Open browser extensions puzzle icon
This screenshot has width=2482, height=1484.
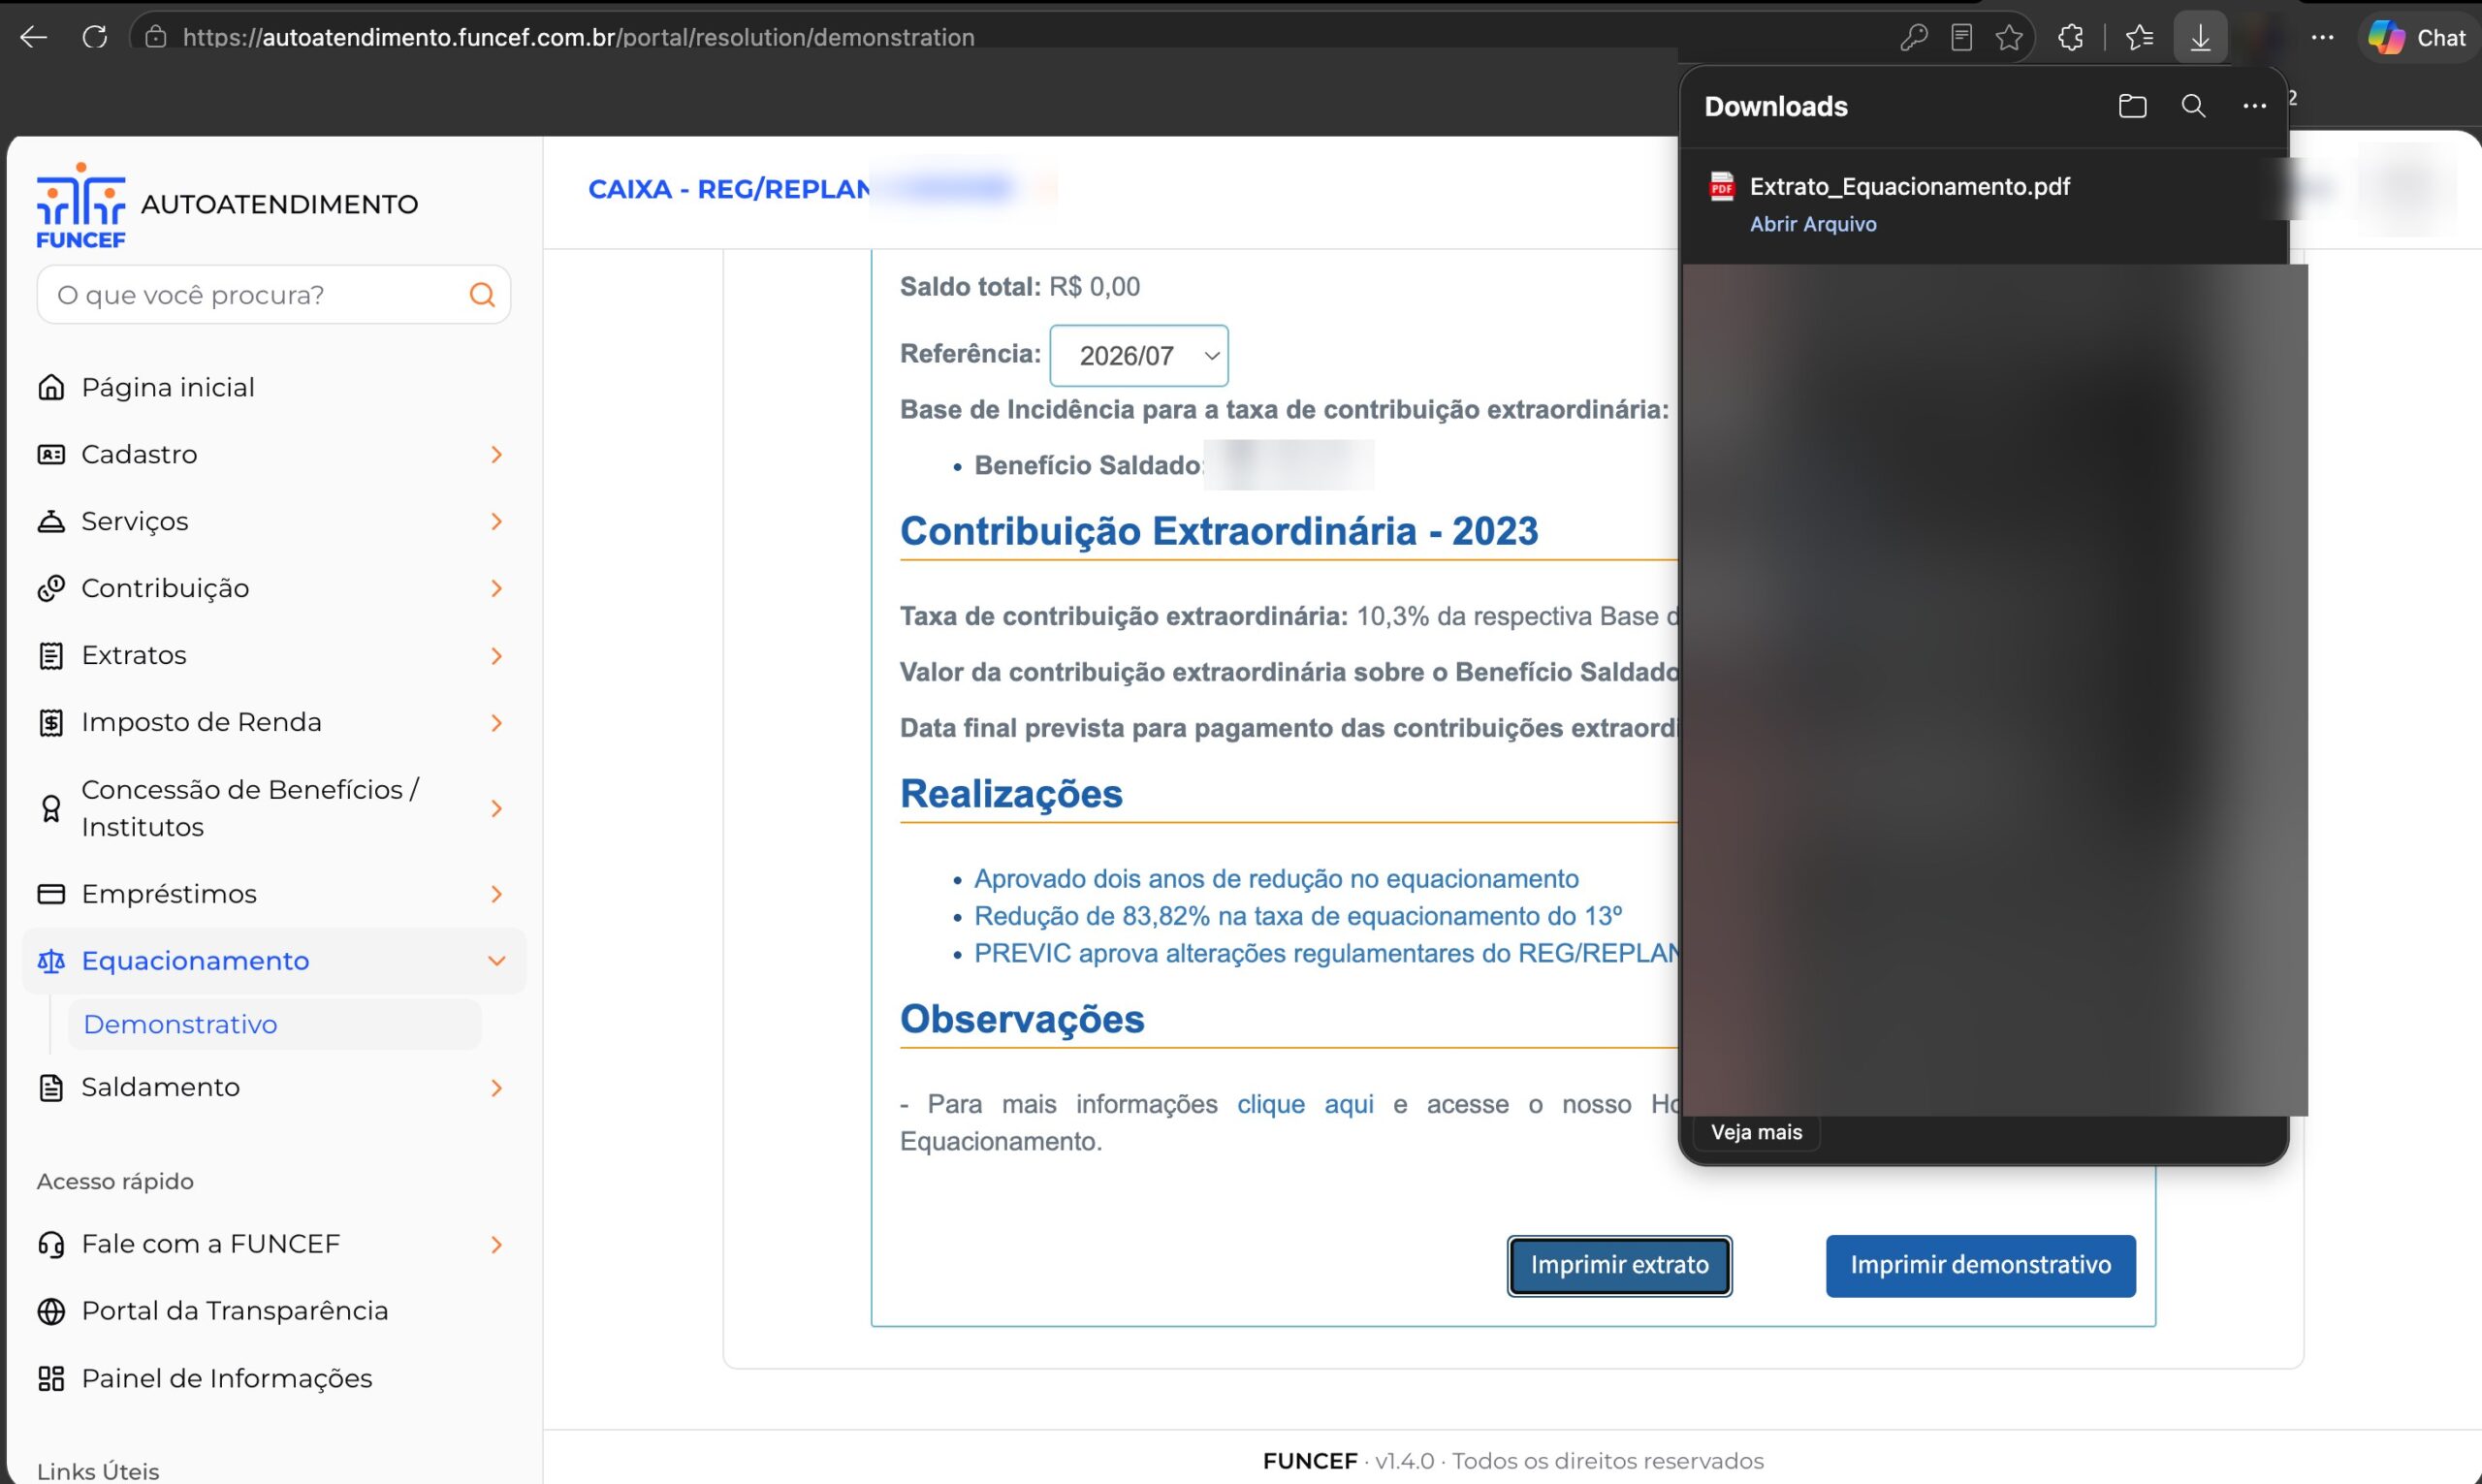click(2071, 38)
